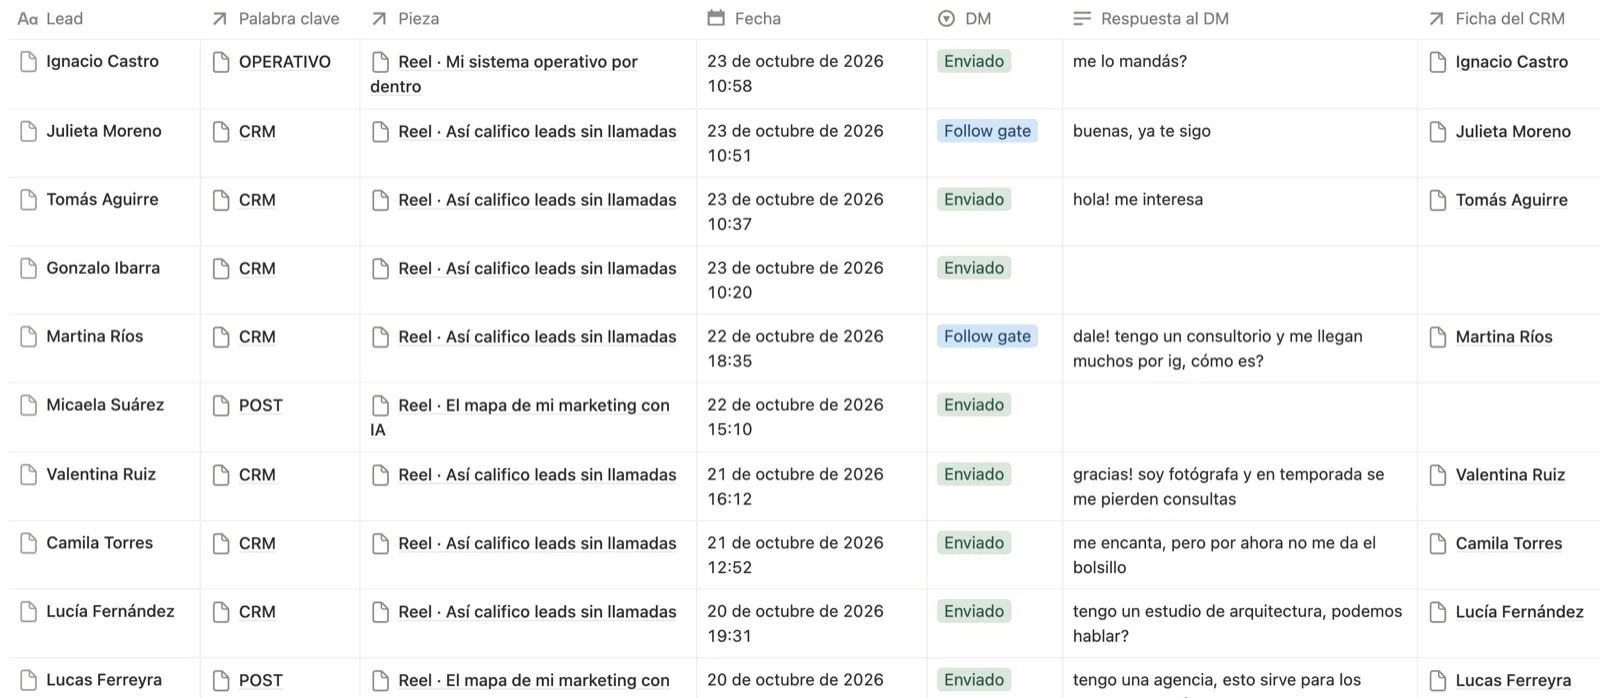
Task: Click the date 23 de octubre de 2026 10:58
Action: (795, 73)
